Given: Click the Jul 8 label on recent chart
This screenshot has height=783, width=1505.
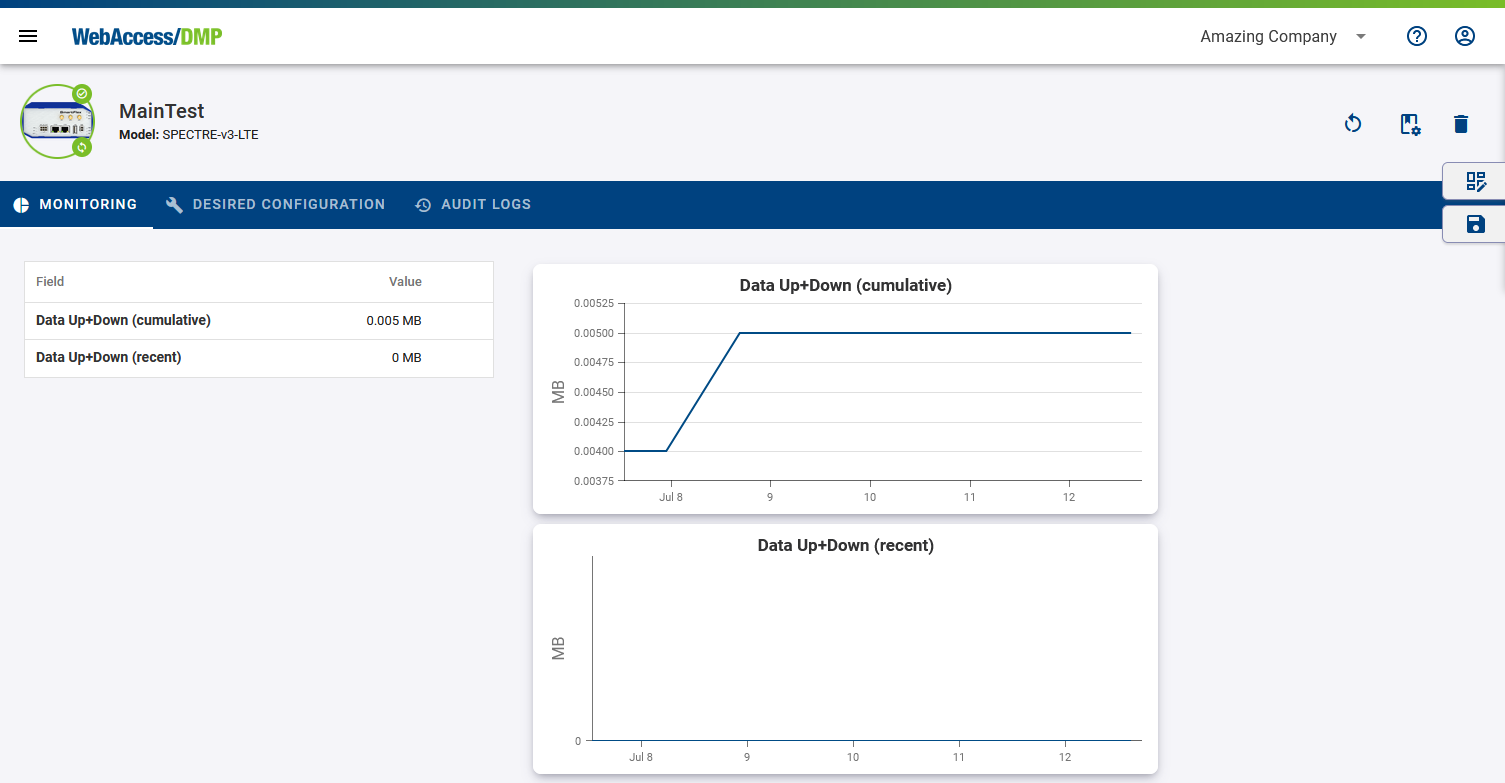Looking at the screenshot, I should (641, 757).
